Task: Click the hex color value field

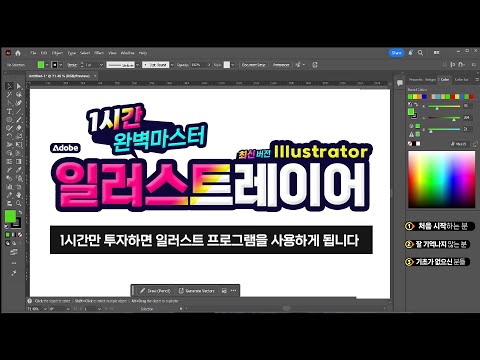Action: (461, 144)
